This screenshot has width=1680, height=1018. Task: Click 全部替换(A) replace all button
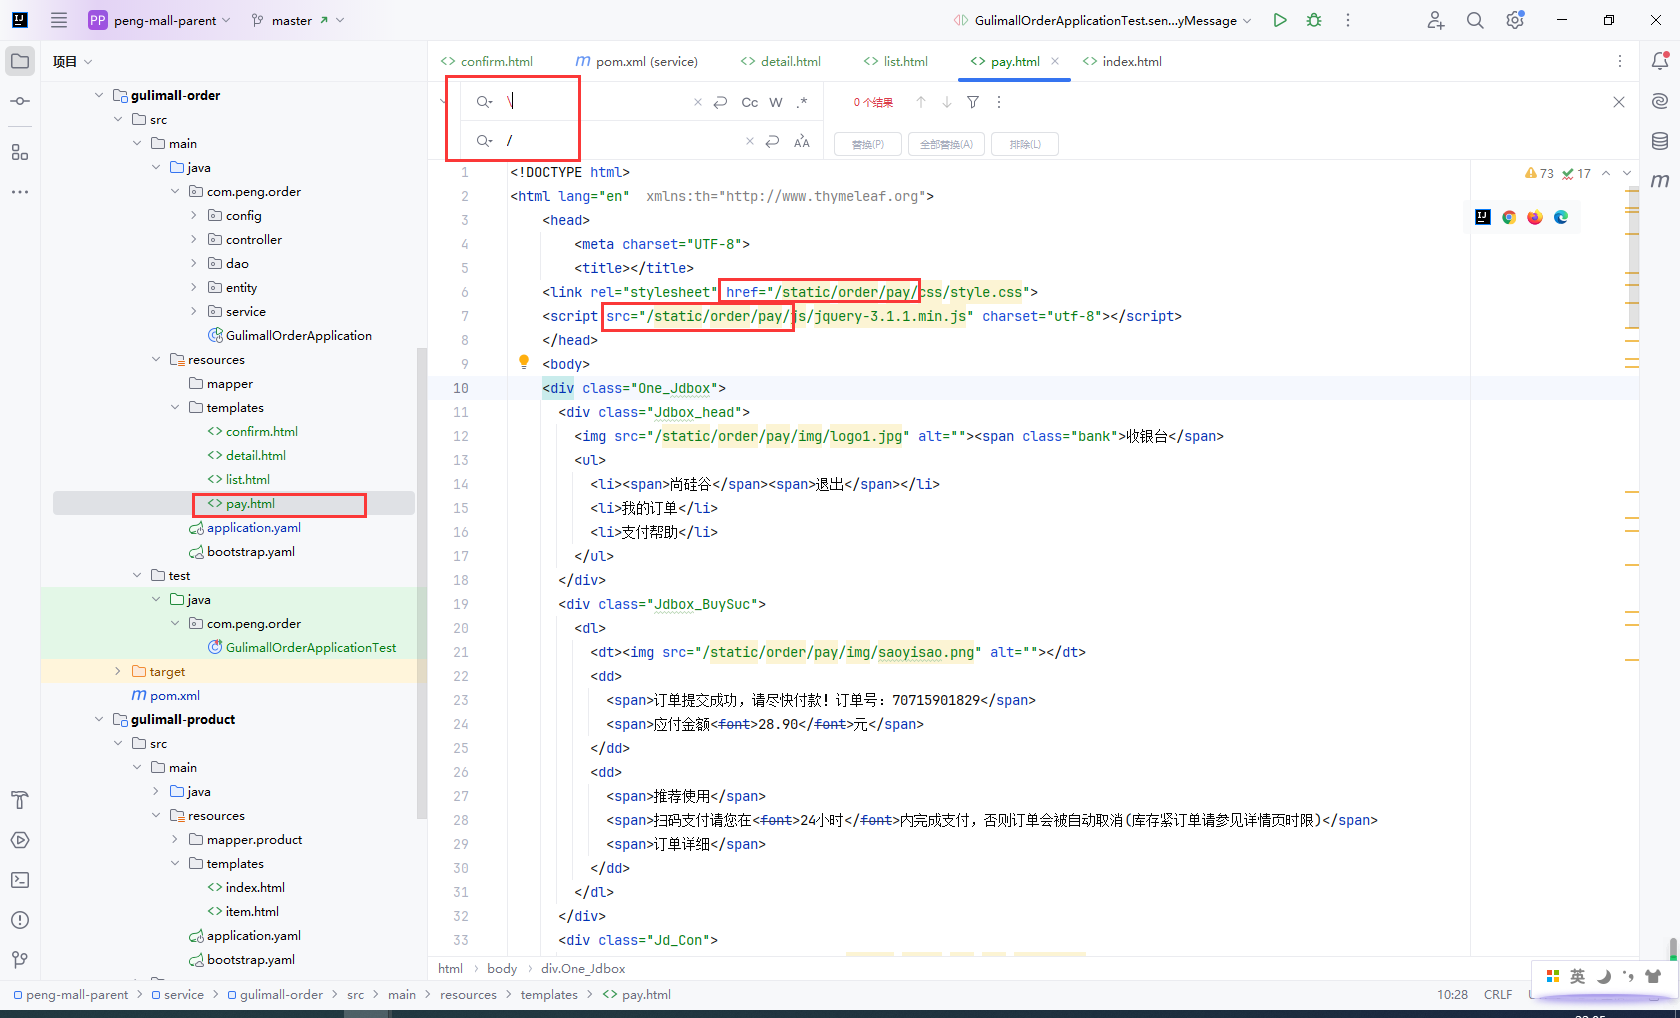coord(946,144)
